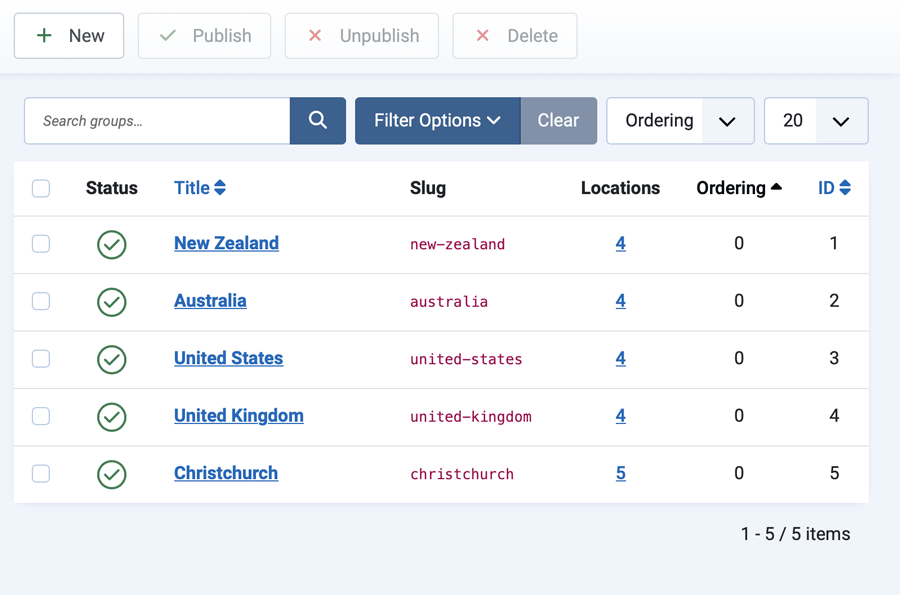Click the Ordering column header
Viewport: 900px width, 595px height.
pos(739,188)
